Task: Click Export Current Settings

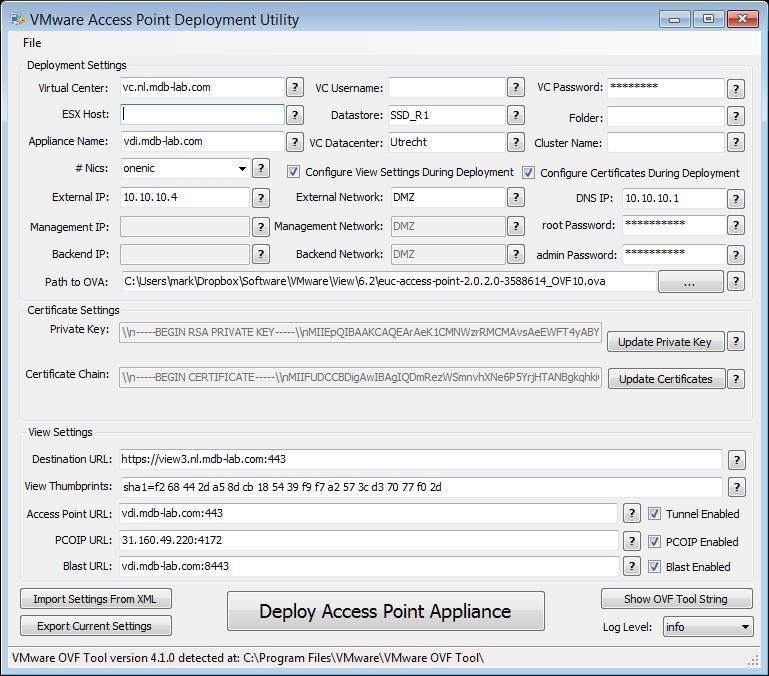Action: point(96,625)
